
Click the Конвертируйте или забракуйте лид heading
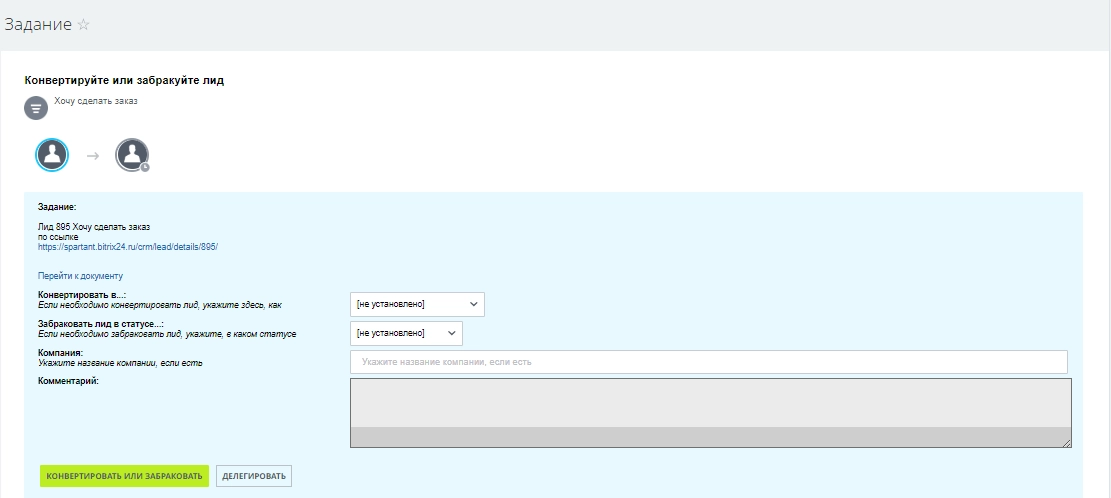[124, 80]
